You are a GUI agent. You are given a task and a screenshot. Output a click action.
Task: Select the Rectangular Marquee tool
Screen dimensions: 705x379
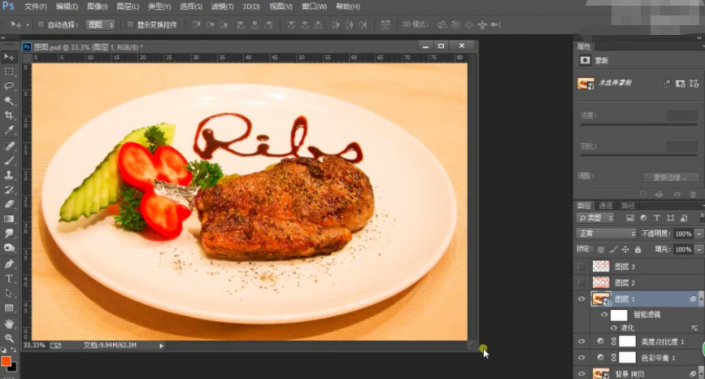(x=9, y=71)
